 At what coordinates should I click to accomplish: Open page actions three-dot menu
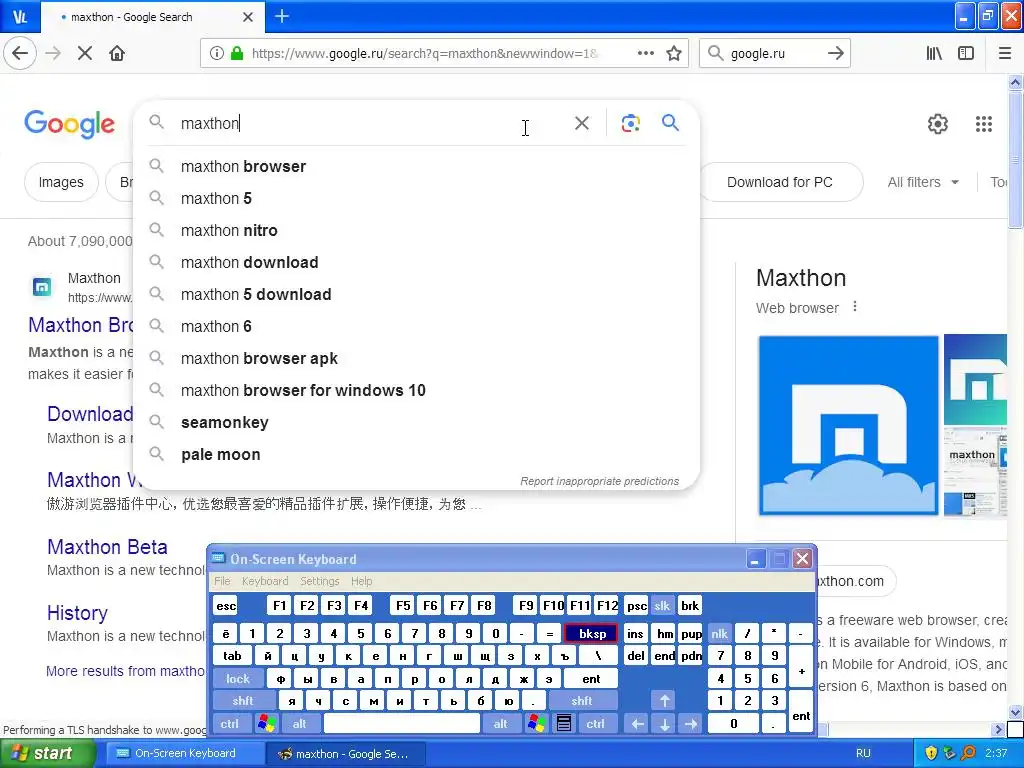[645, 54]
